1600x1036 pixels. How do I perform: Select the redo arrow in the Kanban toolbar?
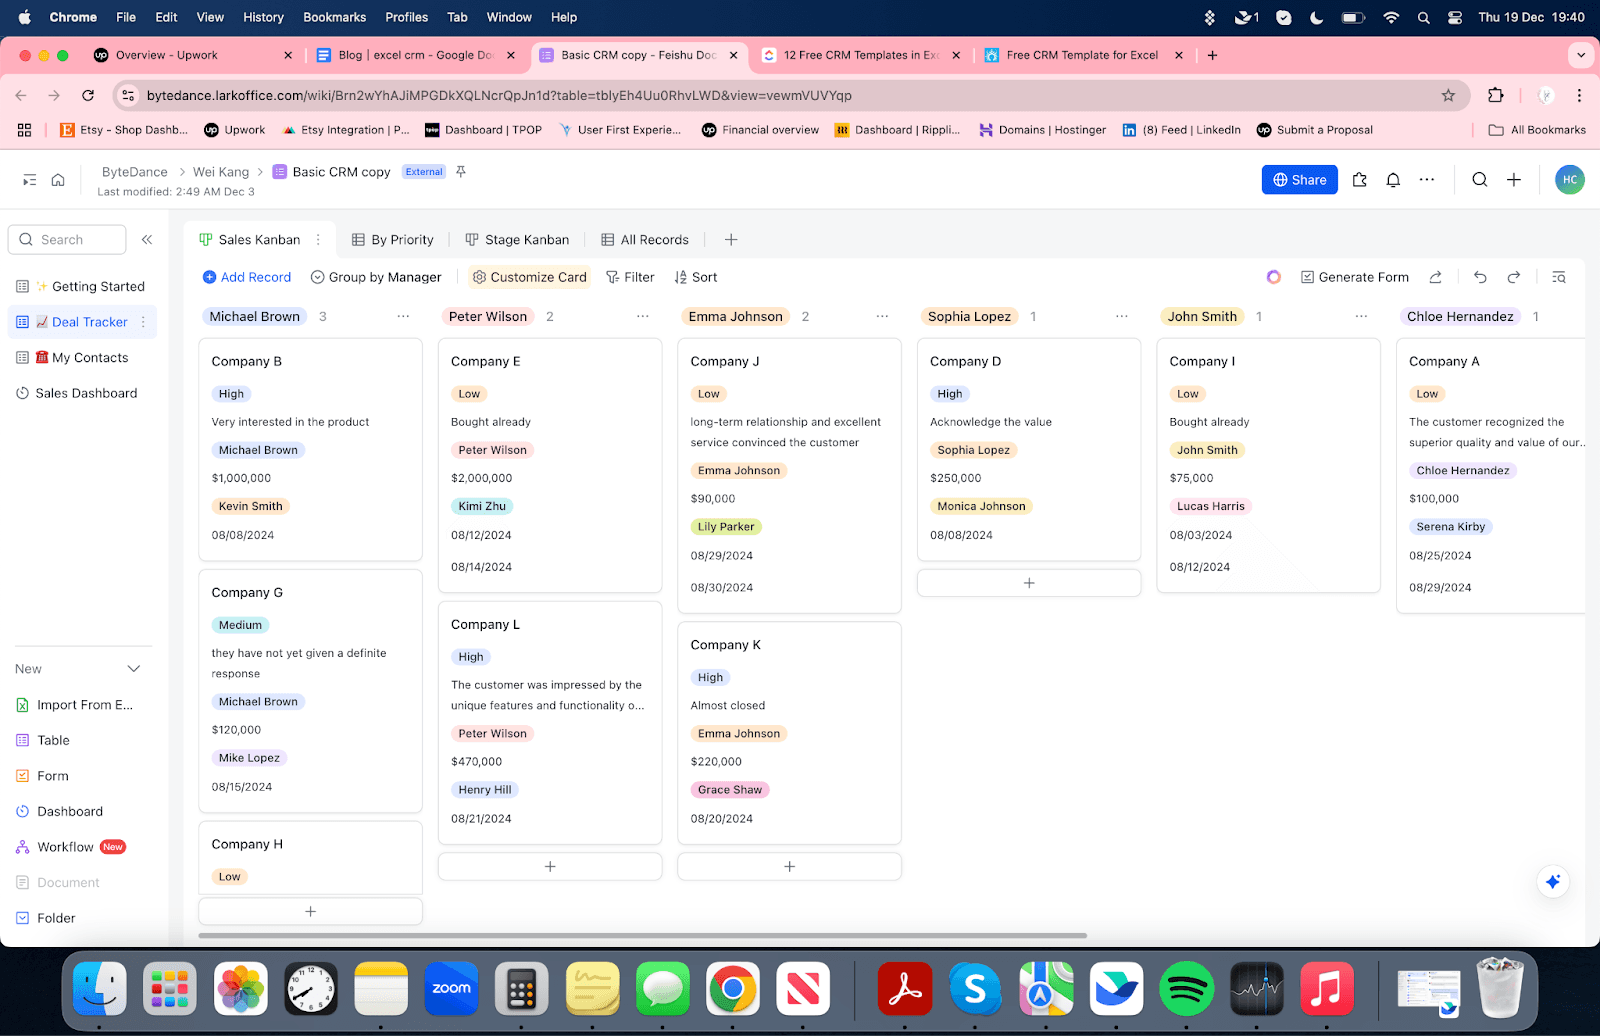pyautogui.click(x=1514, y=277)
